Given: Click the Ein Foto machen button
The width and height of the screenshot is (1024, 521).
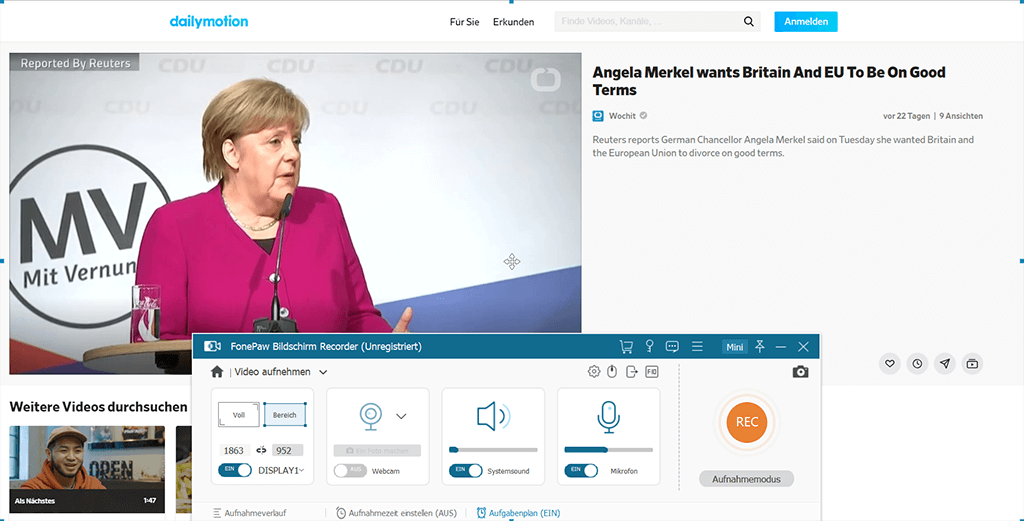Looking at the screenshot, I should coord(377,450).
